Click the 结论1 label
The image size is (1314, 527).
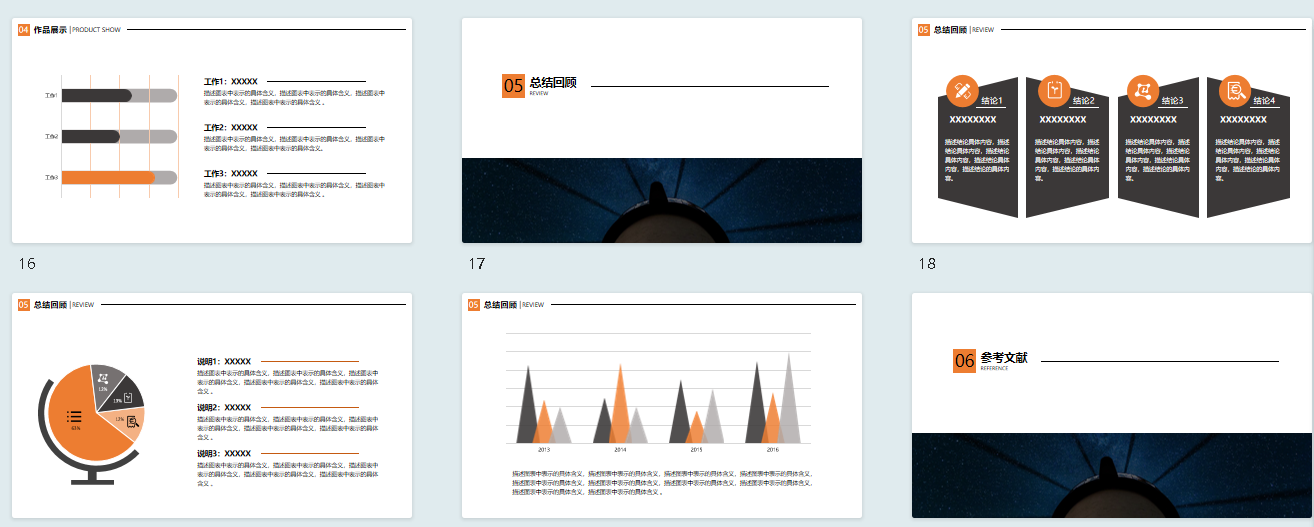[991, 101]
